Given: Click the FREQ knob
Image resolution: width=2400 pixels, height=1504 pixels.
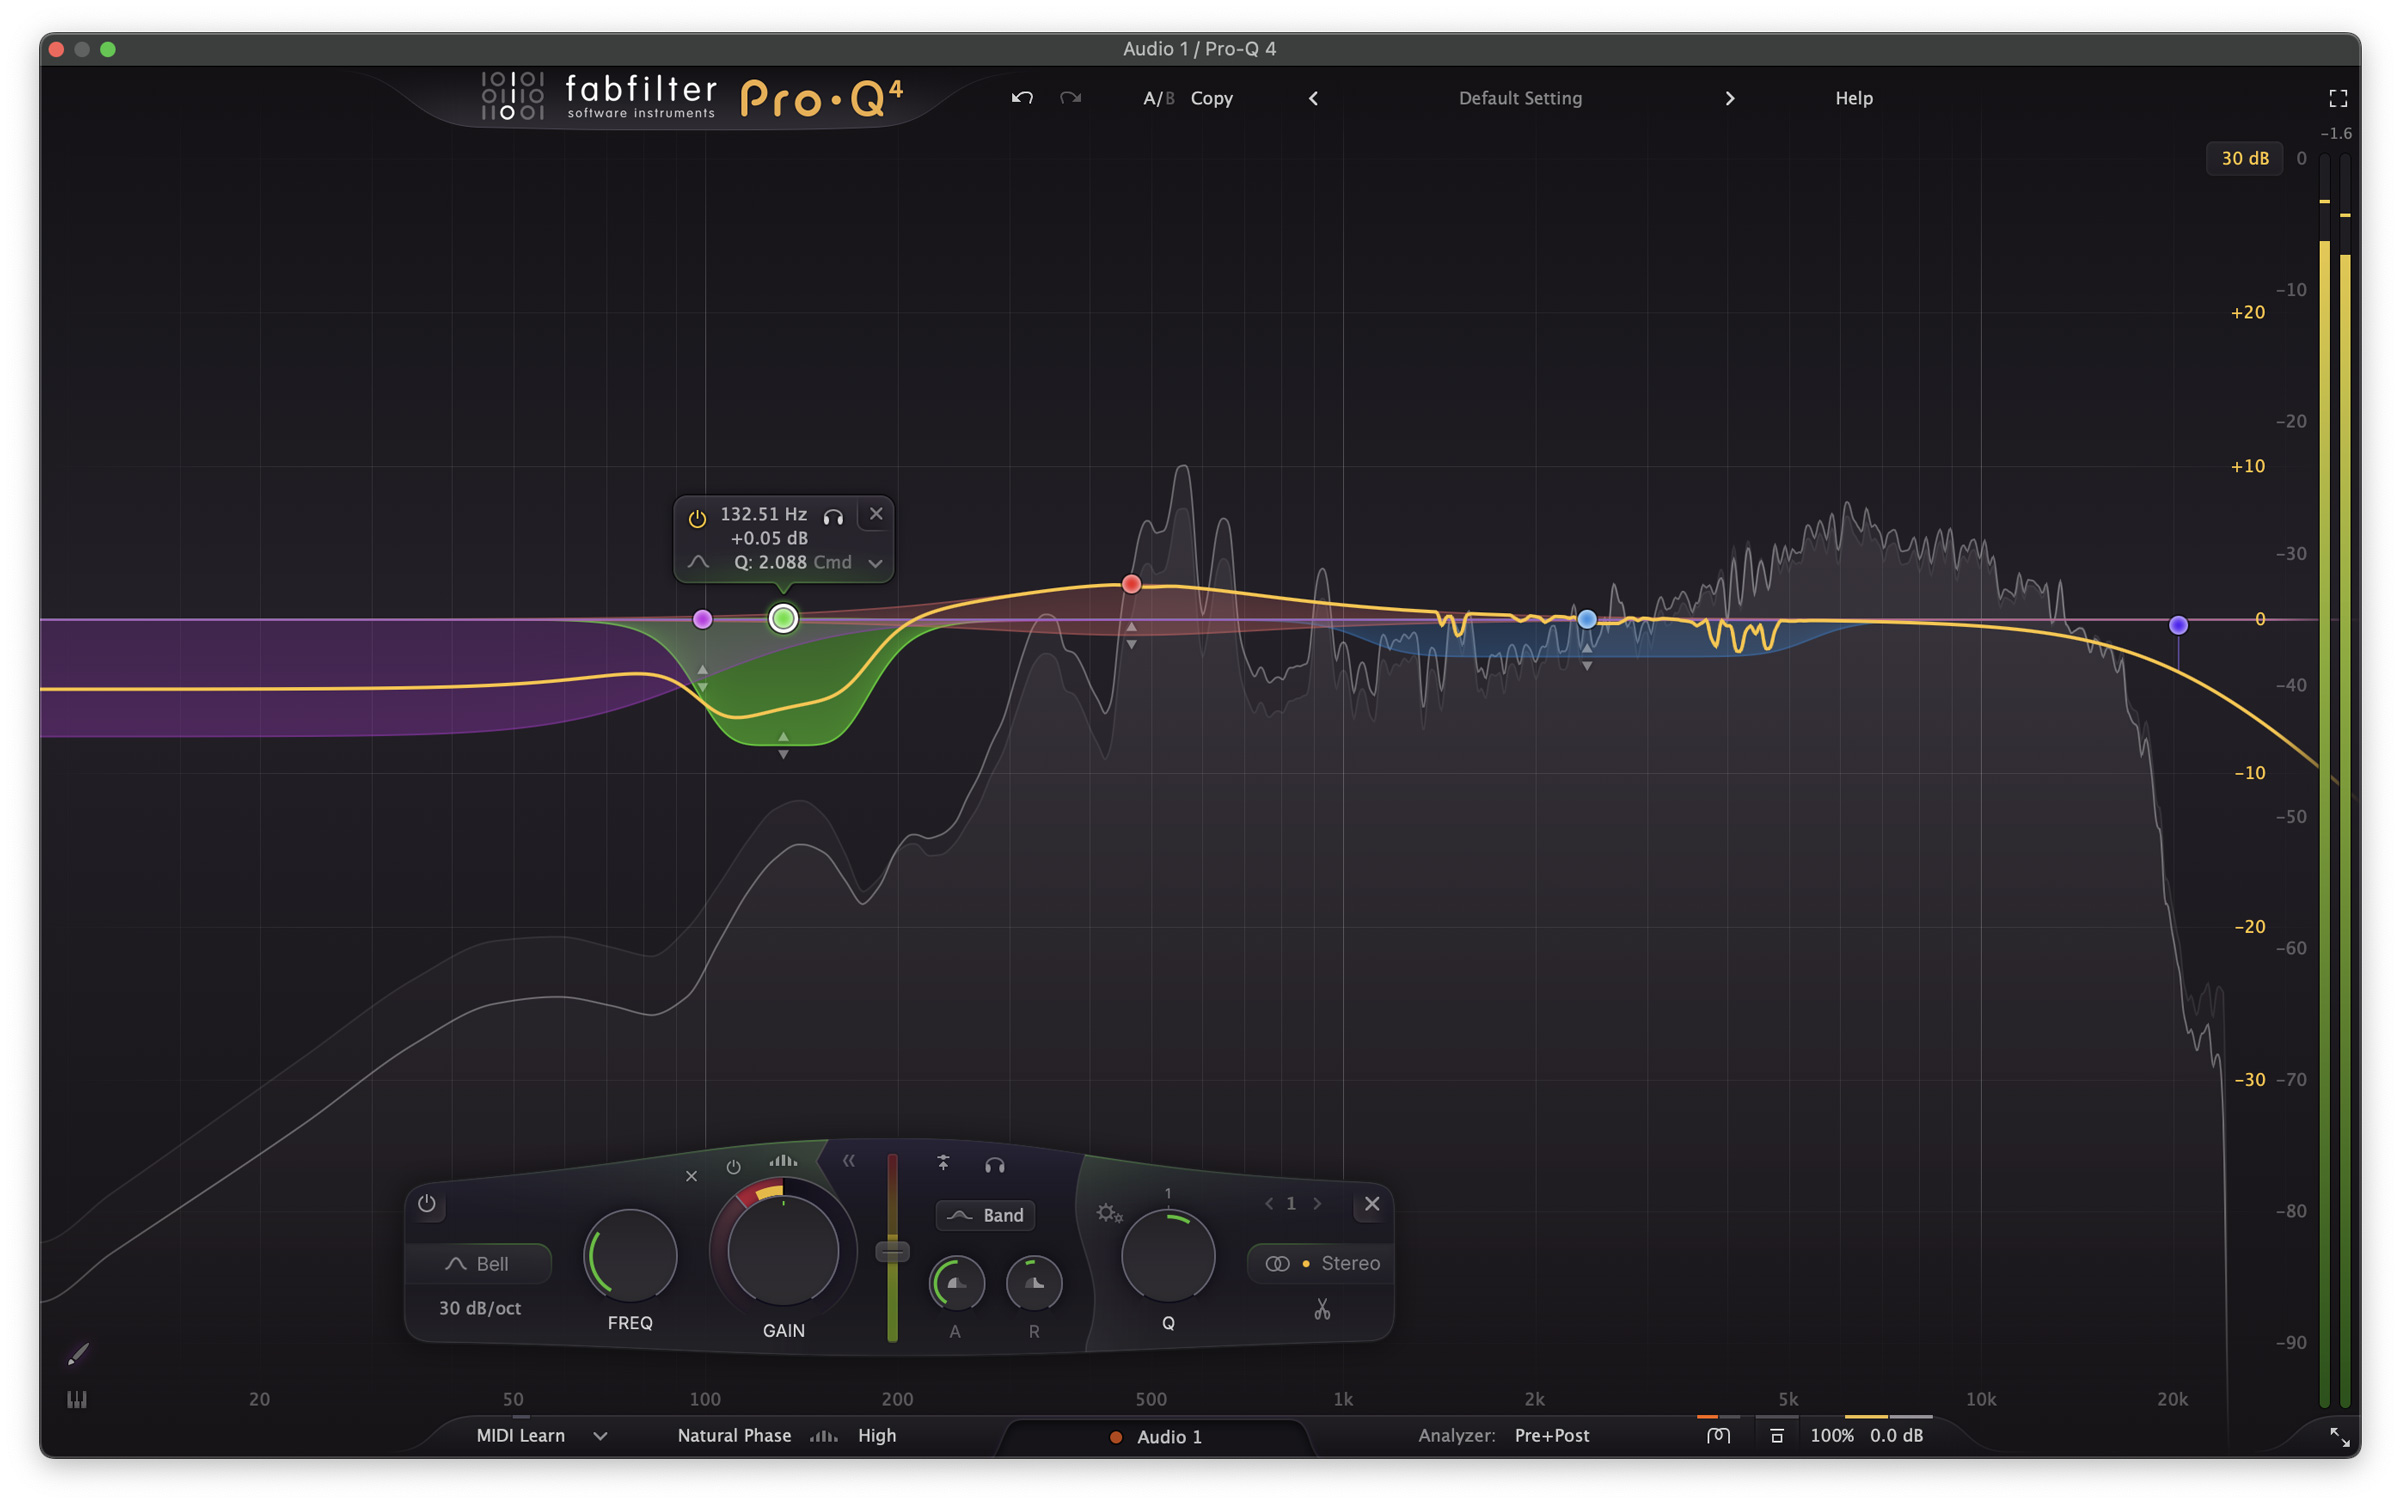Looking at the screenshot, I should pos(630,1256).
